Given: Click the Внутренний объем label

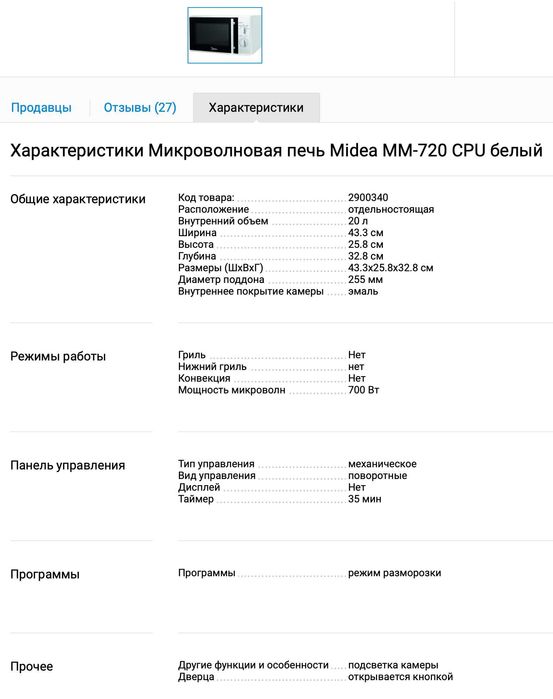Looking at the screenshot, I should [223, 221].
